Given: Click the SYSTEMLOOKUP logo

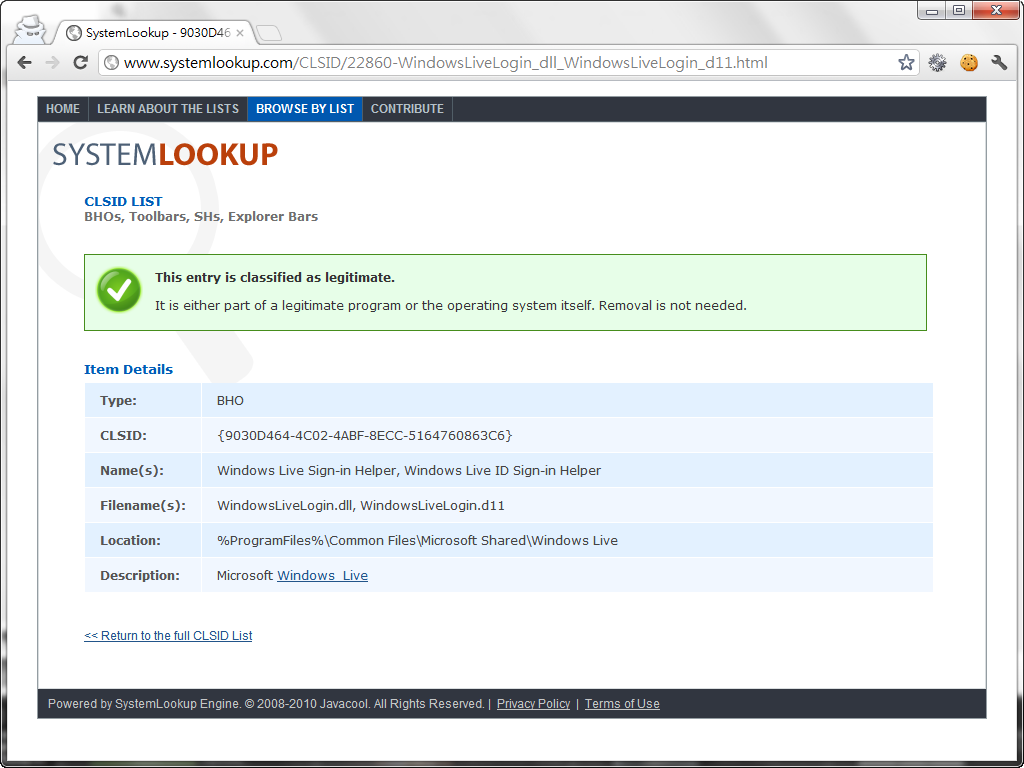Looking at the screenshot, I should [x=165, y=155].
